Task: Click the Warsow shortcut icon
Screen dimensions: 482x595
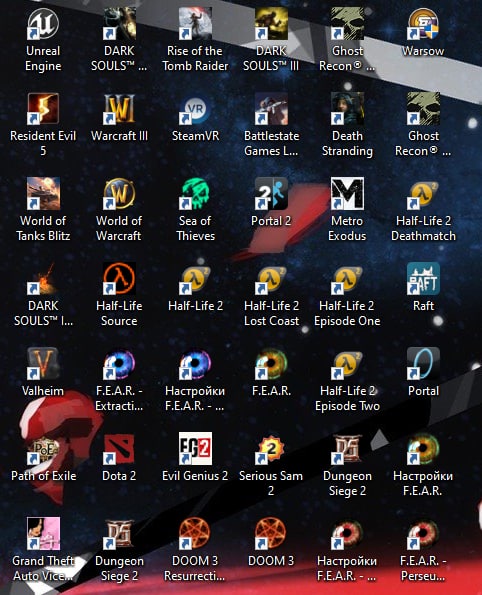Action: (423, 24)
